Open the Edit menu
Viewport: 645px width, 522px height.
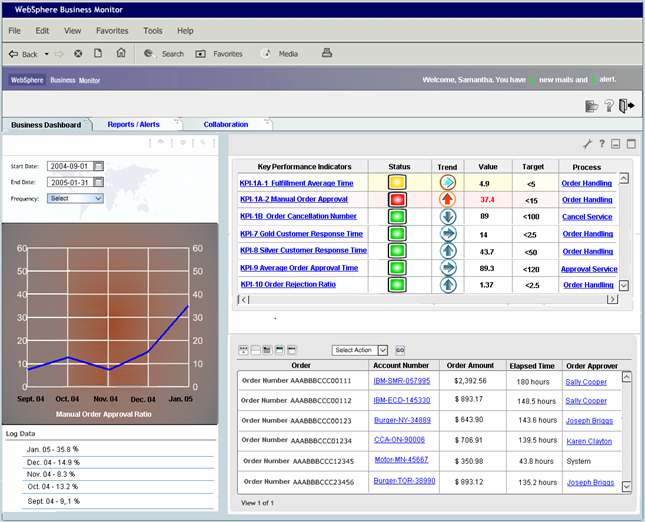click(42, 31)
